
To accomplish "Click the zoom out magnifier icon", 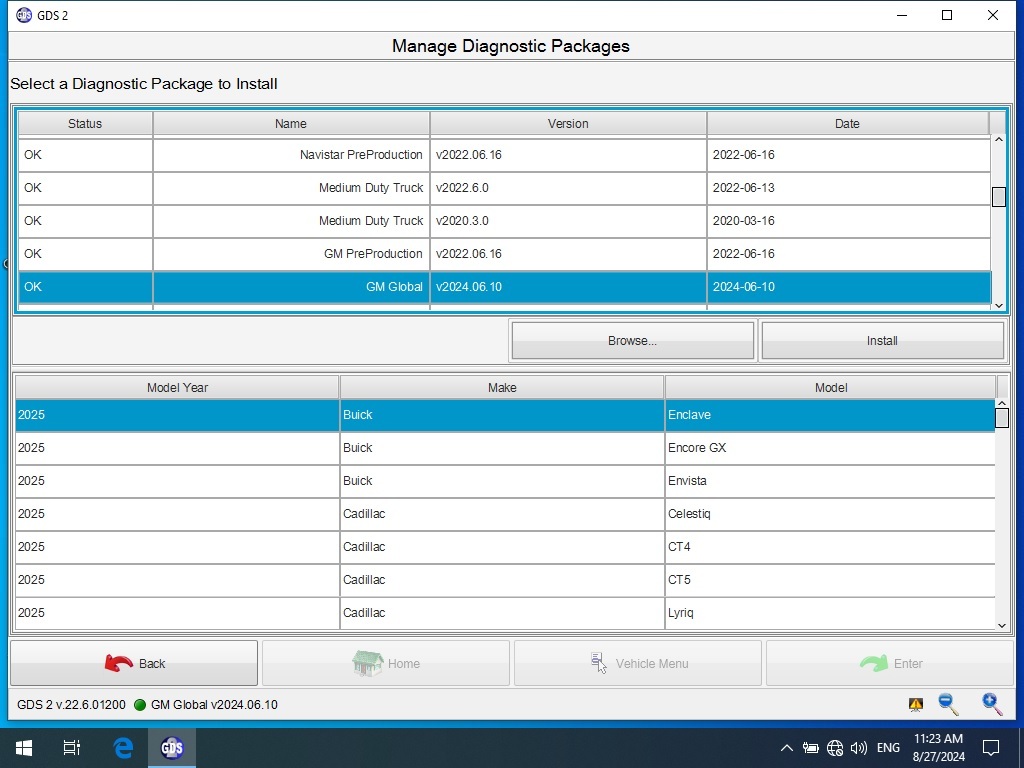I will pyautogui.click(x=948, y=704).
